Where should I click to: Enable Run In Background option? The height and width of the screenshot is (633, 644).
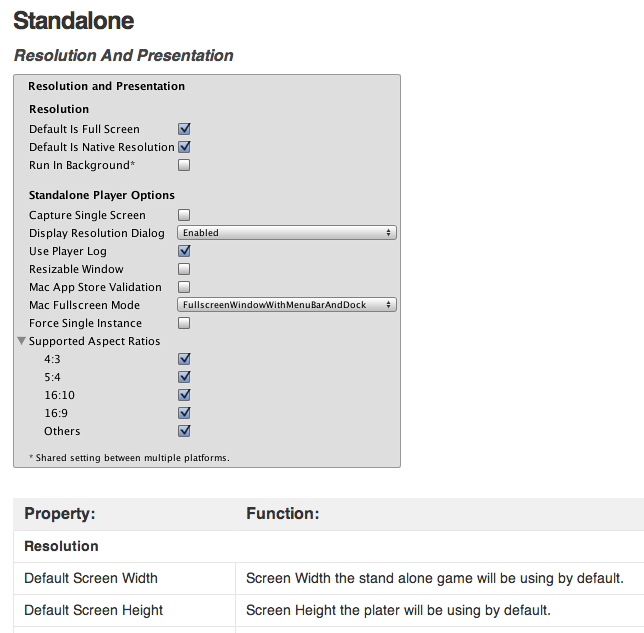tap(184, 165)
